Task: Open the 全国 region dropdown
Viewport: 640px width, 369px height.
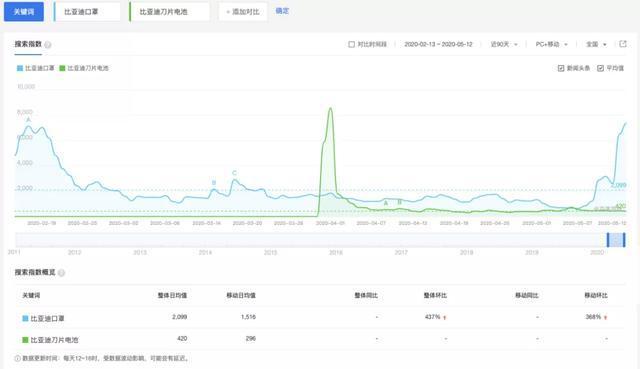Action: click(596, 44)
